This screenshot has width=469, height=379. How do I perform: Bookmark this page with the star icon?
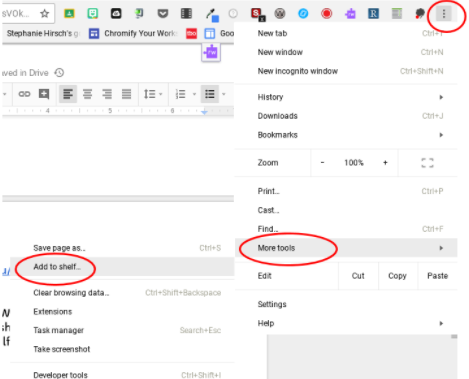[x=44, y=14]
